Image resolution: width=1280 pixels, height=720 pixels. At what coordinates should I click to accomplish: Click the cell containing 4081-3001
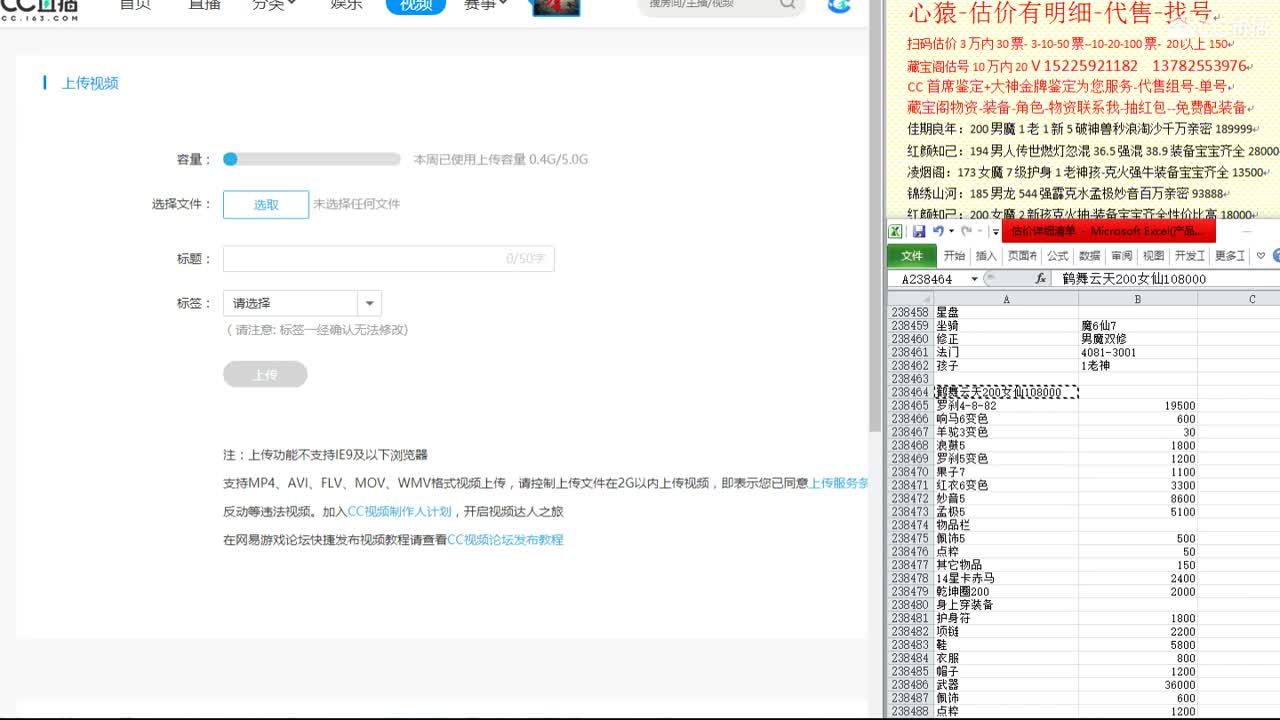[x=1138, y=352]
